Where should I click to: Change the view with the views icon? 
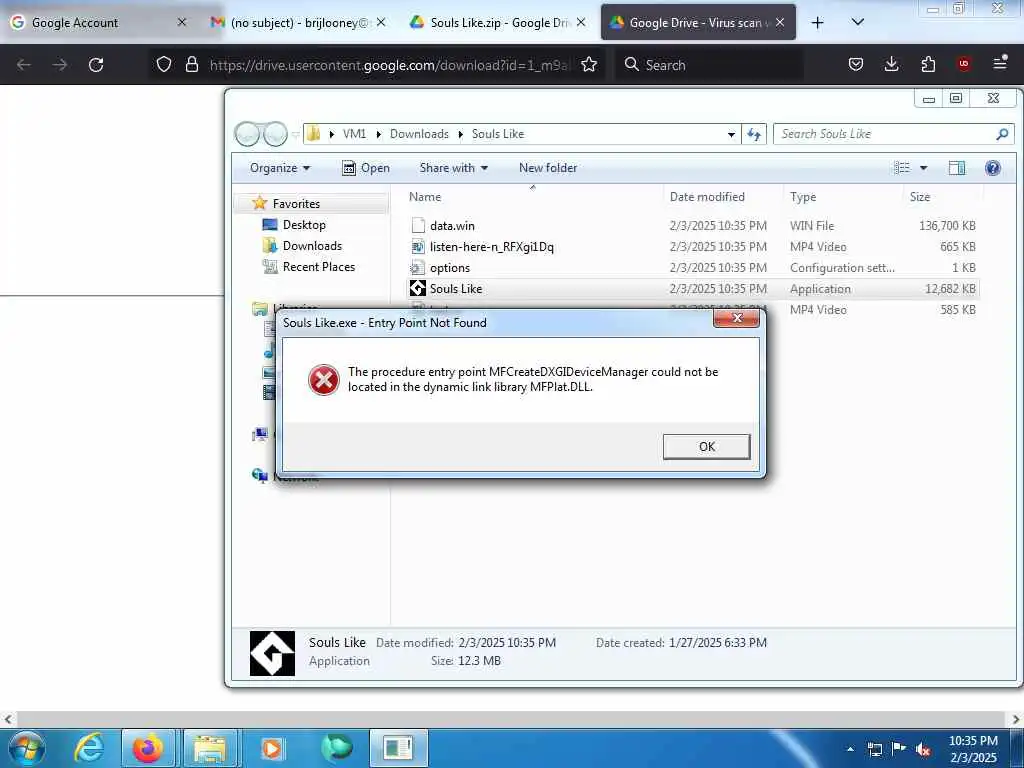click(902, 168)
